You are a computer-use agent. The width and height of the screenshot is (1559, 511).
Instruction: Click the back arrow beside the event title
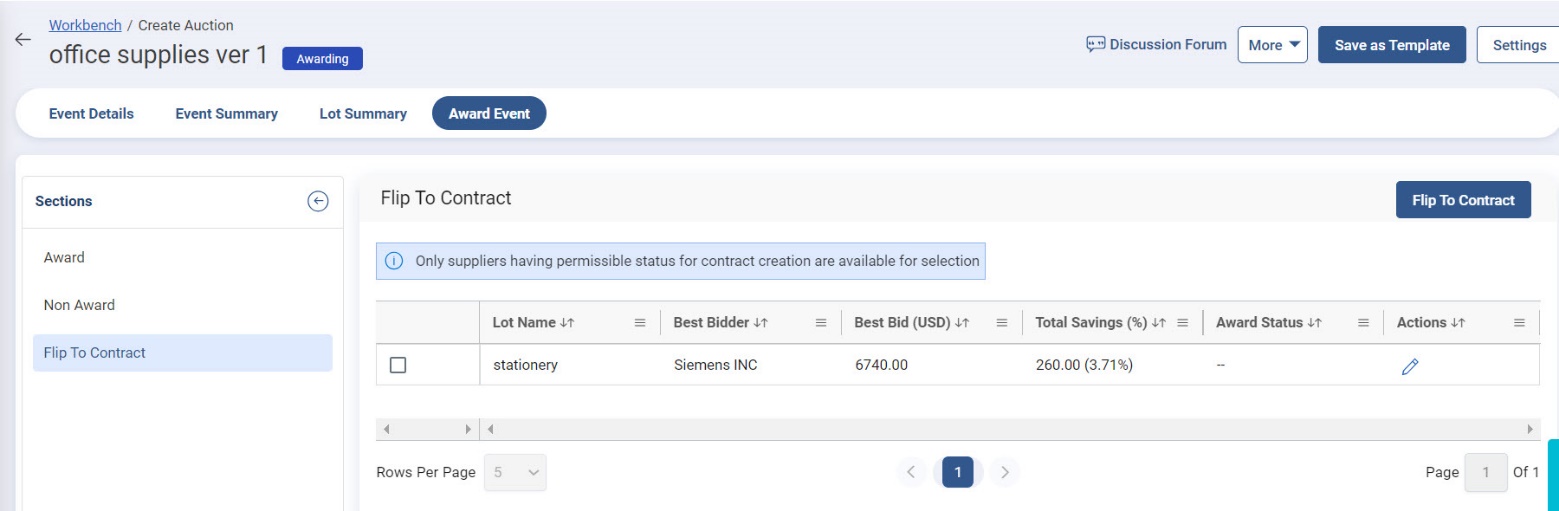[x=22, y=40]
